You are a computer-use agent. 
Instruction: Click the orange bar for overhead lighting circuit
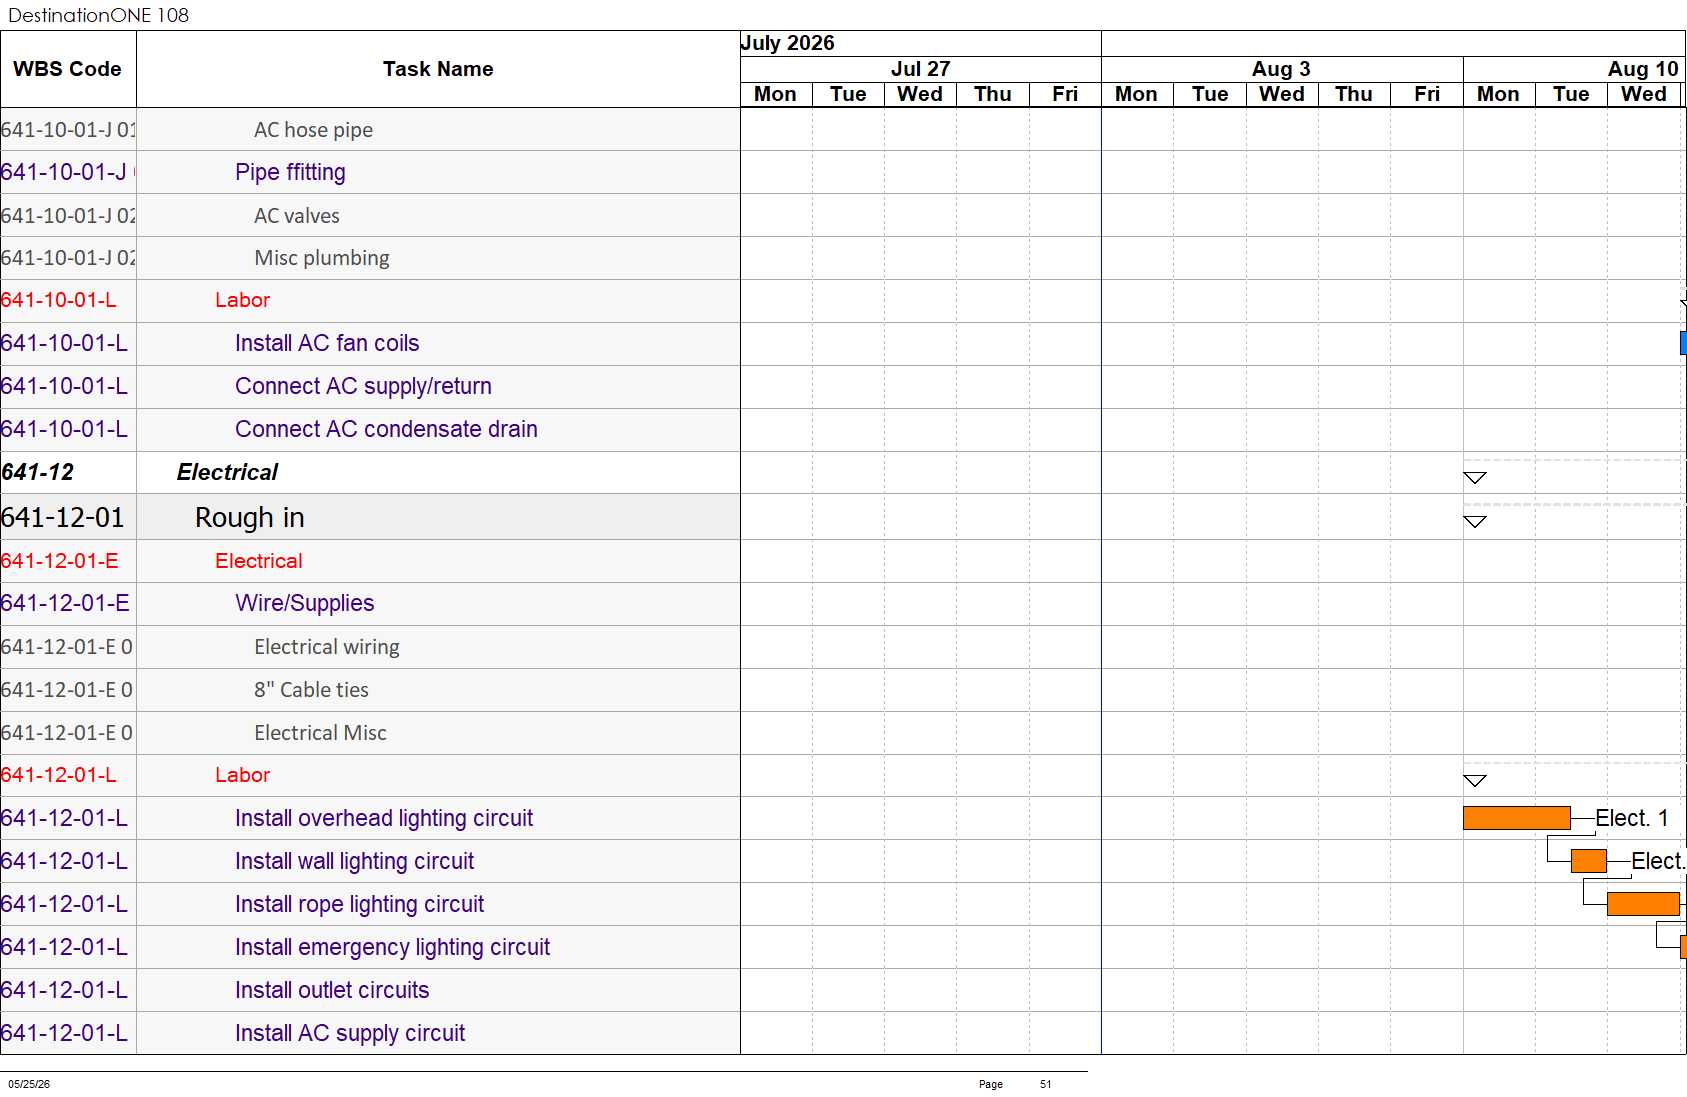tap(1516, 818)
